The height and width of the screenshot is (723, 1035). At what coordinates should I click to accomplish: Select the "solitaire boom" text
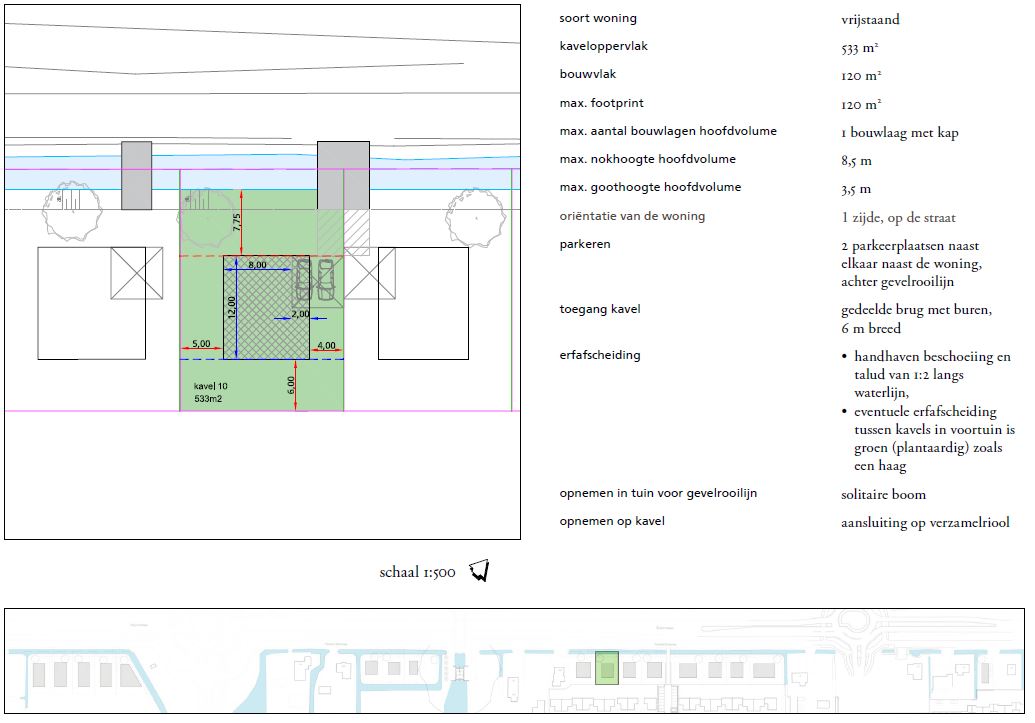[883, 494]
